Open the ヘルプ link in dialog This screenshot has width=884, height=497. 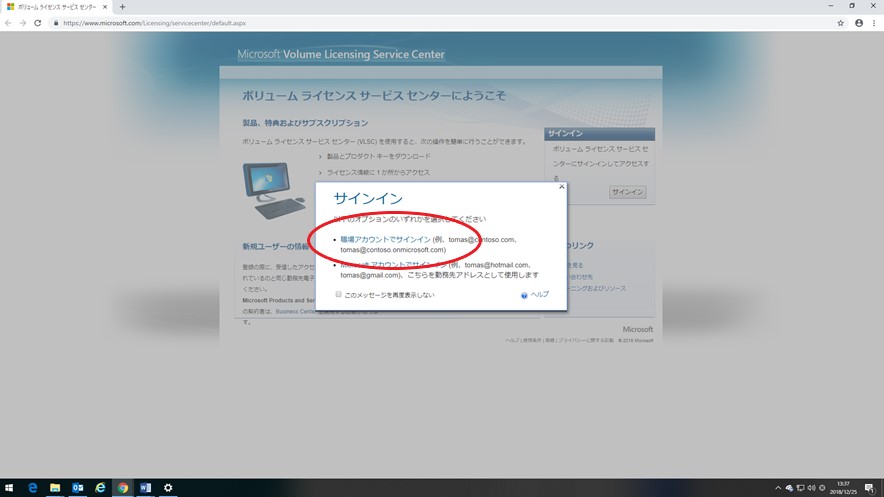[540, 294]
